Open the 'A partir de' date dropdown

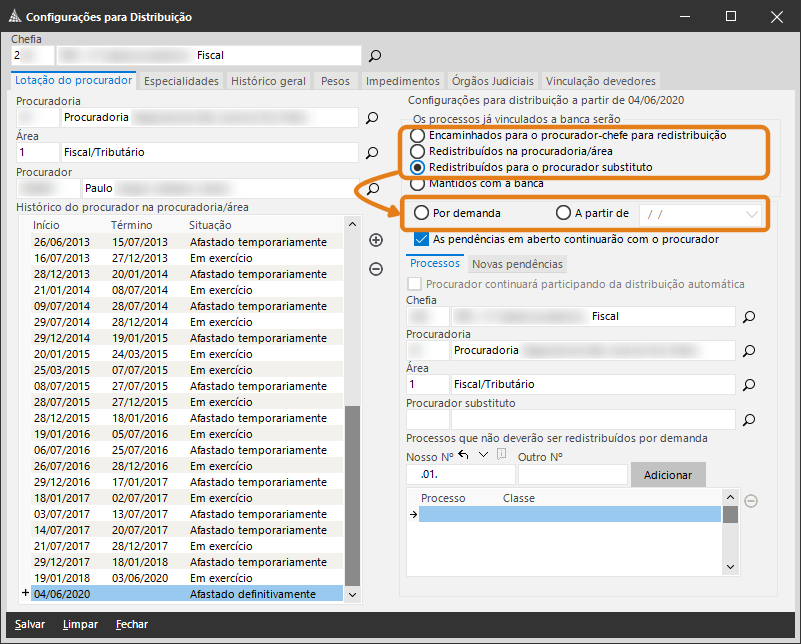coord(752,214)
